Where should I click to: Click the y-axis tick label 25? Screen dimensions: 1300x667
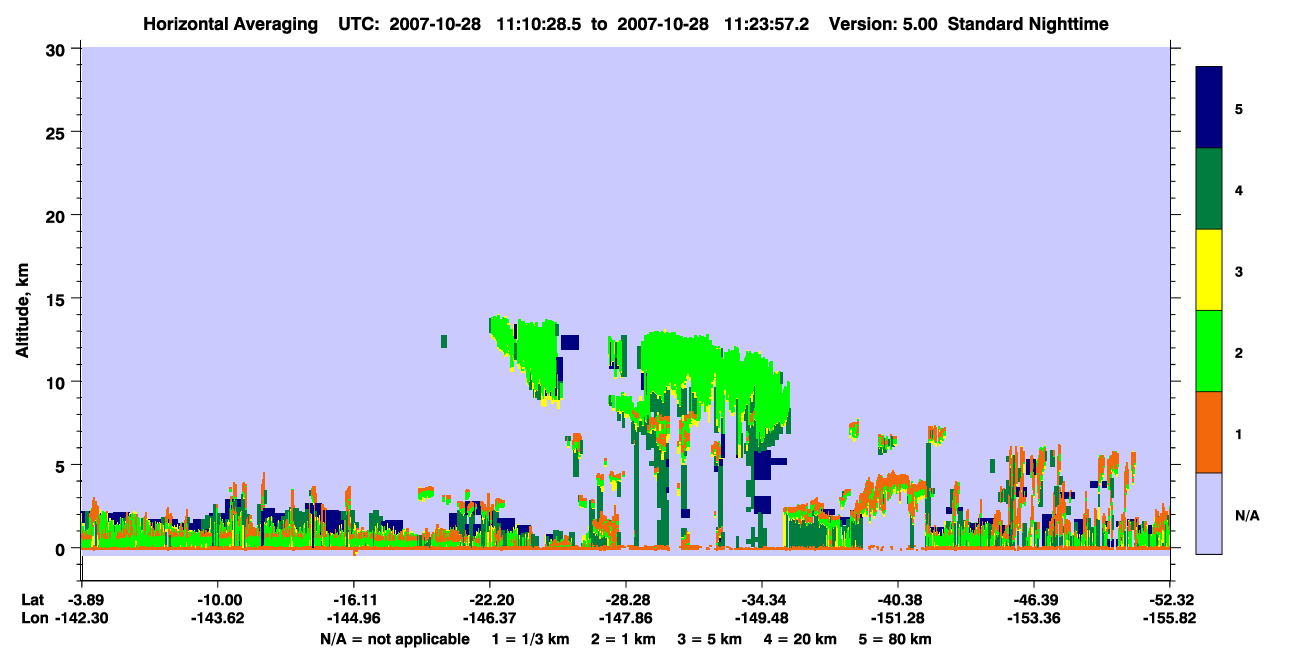click(x=58, y=132)
